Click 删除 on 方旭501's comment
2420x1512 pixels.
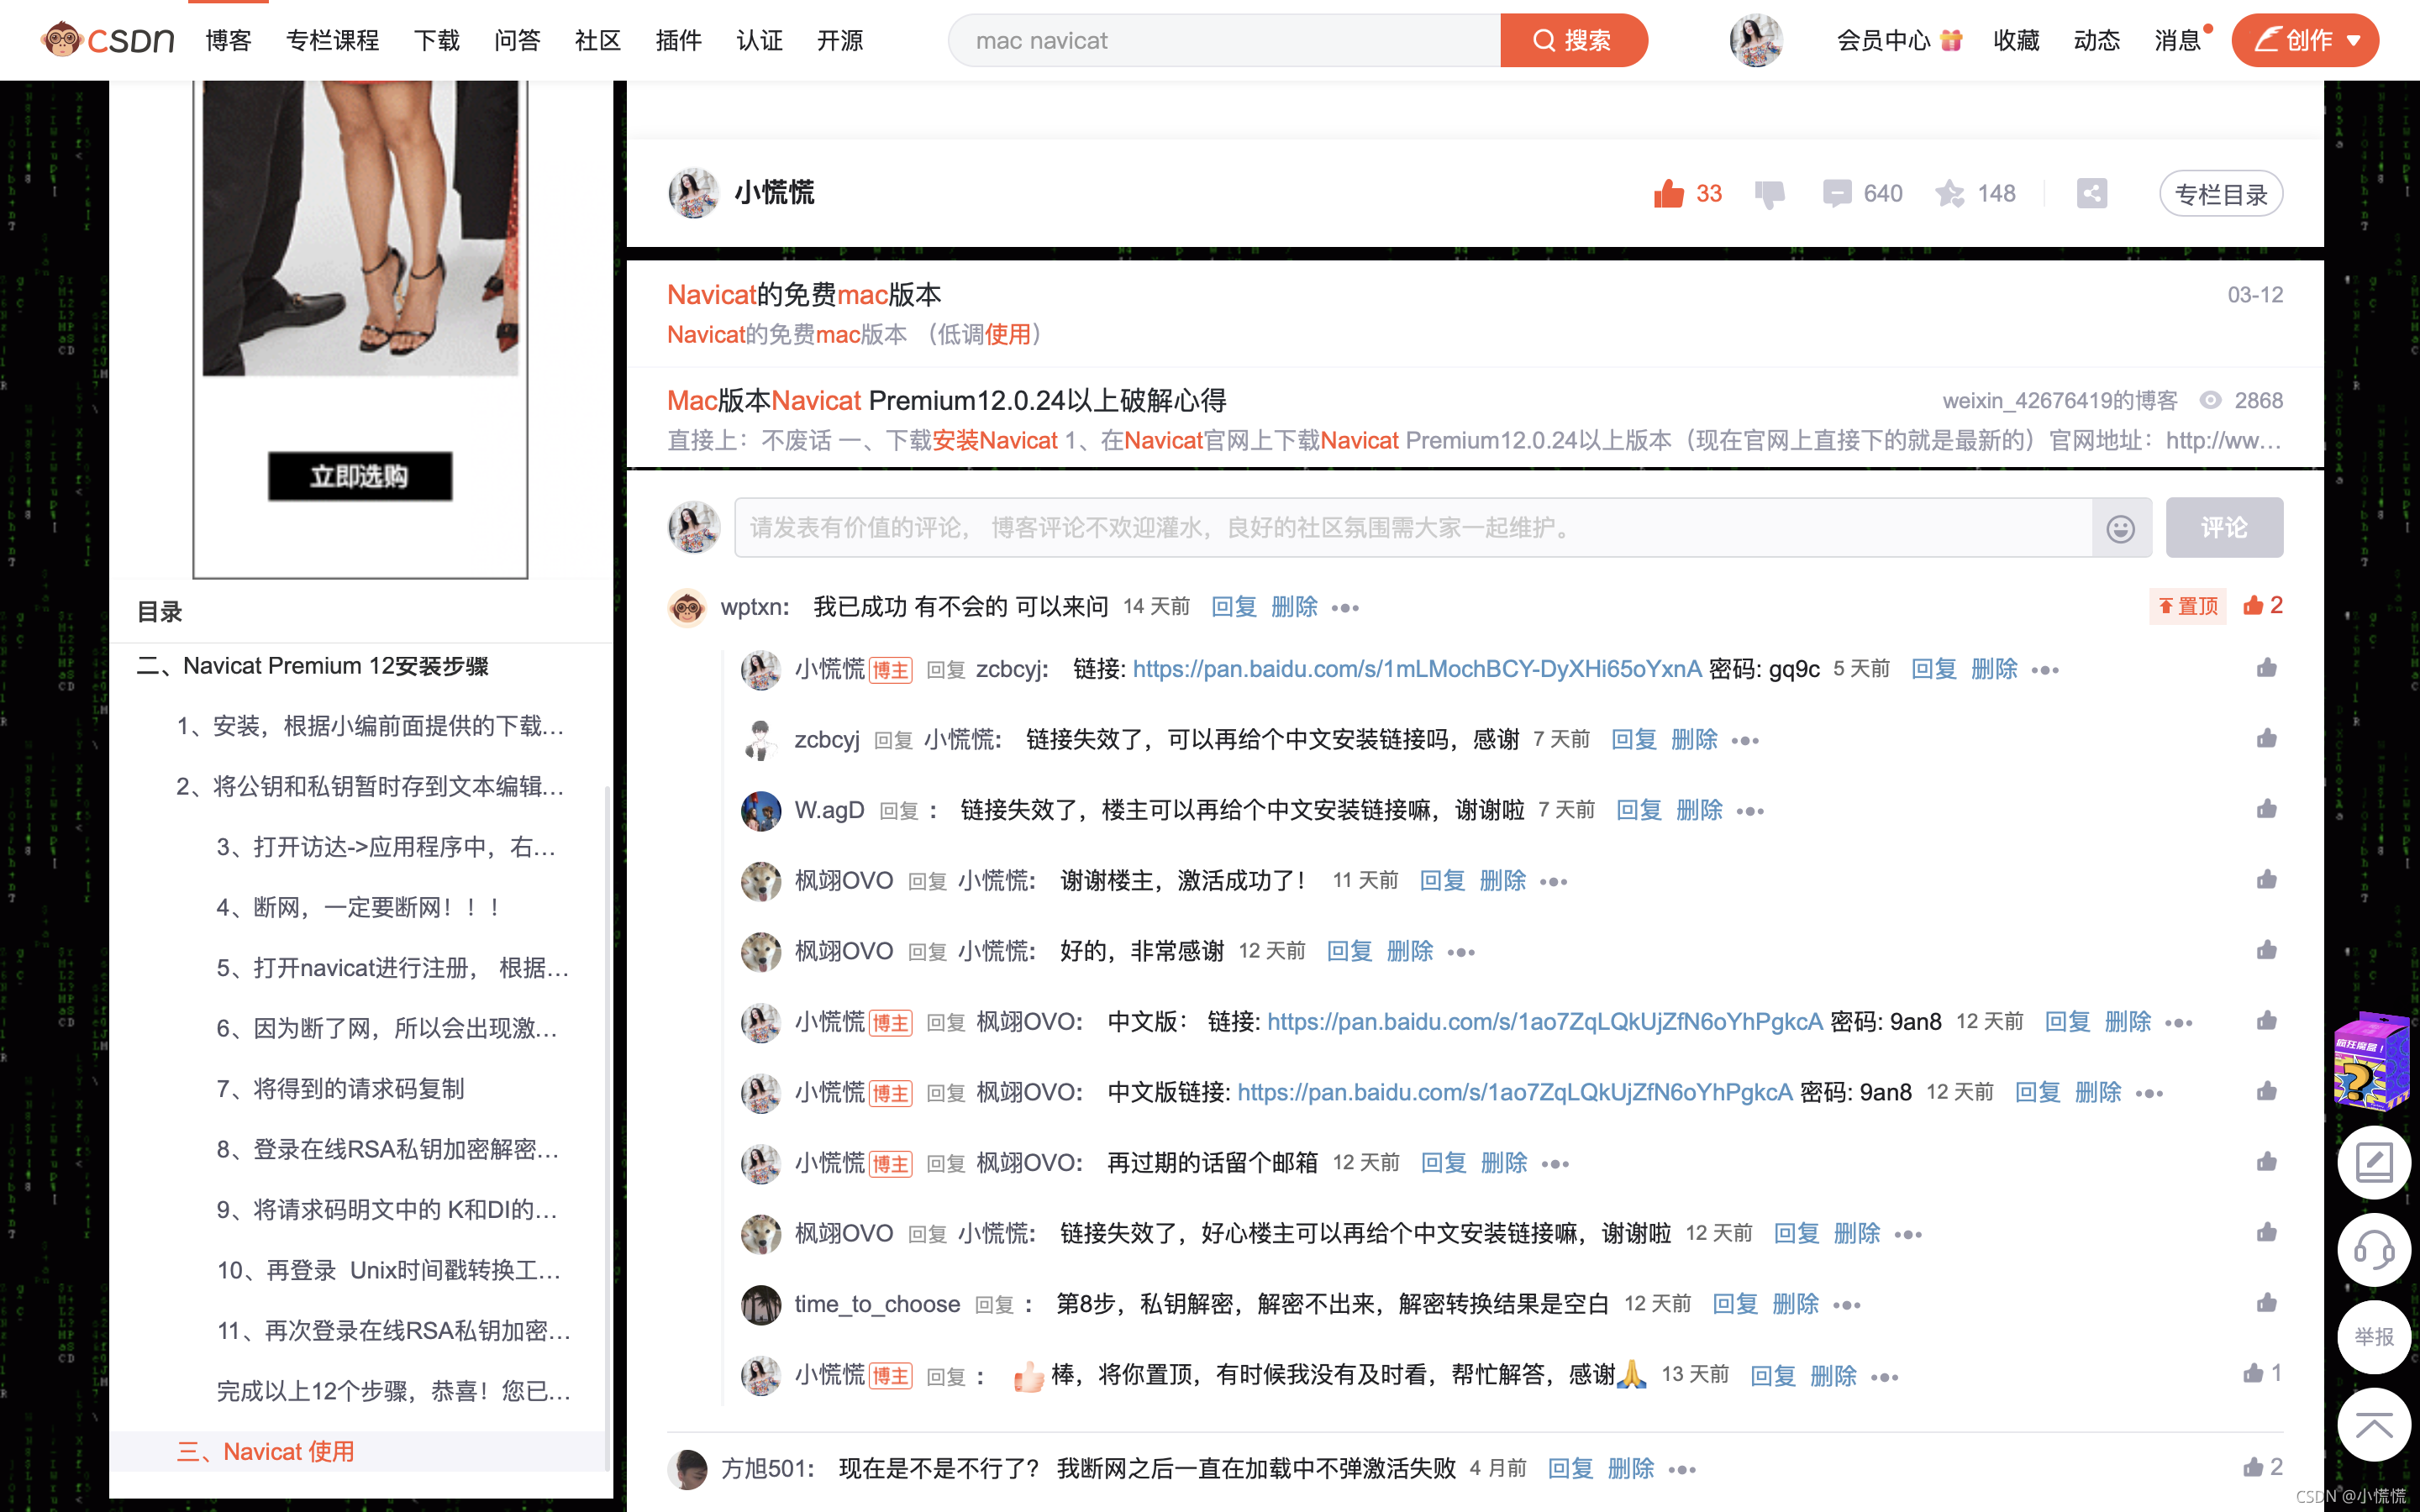(x=1630, y=1468)
